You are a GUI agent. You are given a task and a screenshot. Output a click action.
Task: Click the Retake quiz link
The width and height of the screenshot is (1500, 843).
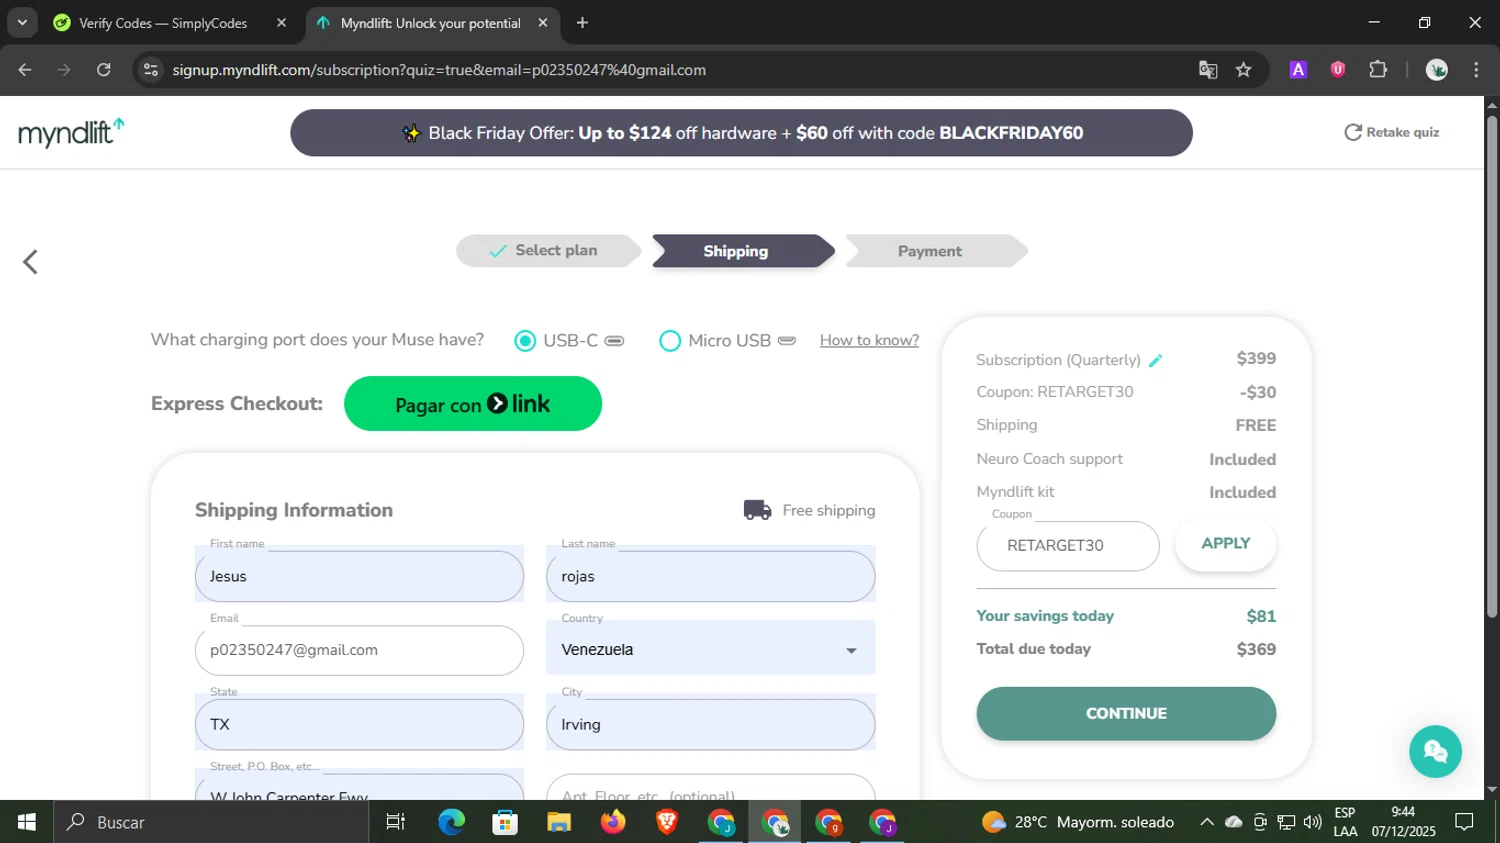pos(1392,132)
